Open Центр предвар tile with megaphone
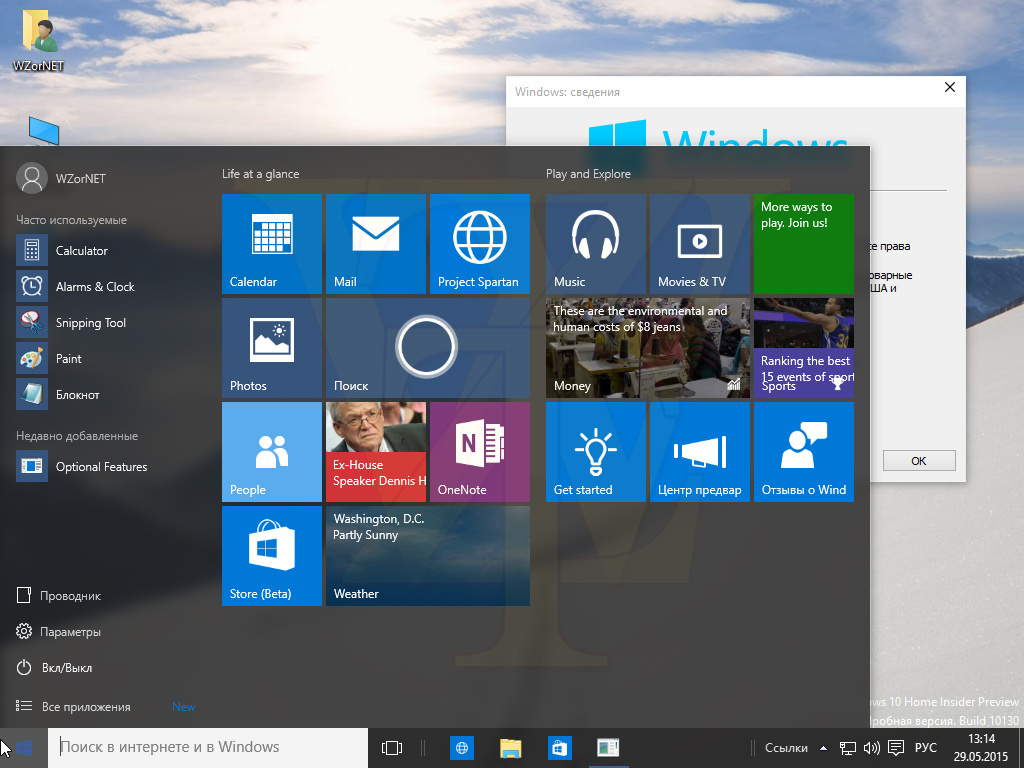 click(x=699, y=452)
